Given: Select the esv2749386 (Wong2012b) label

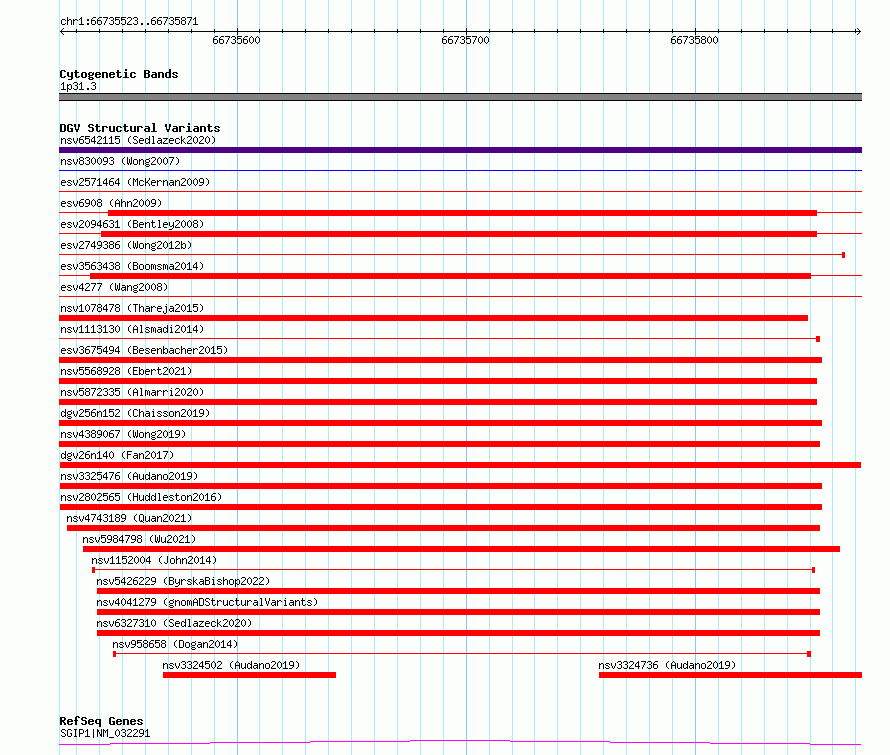Looking at the screenshot, I should [126, 245].
